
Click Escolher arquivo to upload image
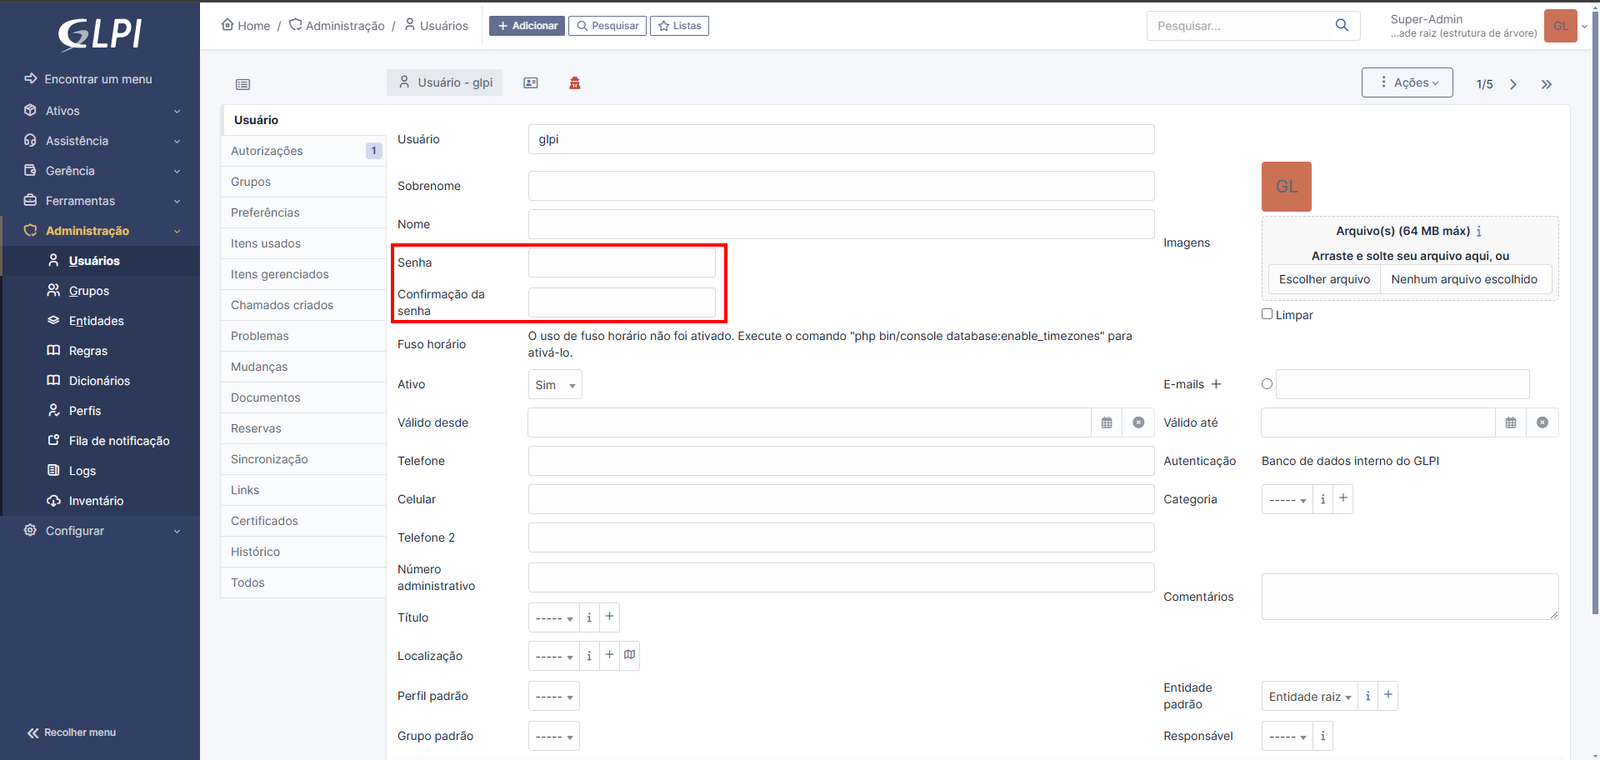(1324, 280)
